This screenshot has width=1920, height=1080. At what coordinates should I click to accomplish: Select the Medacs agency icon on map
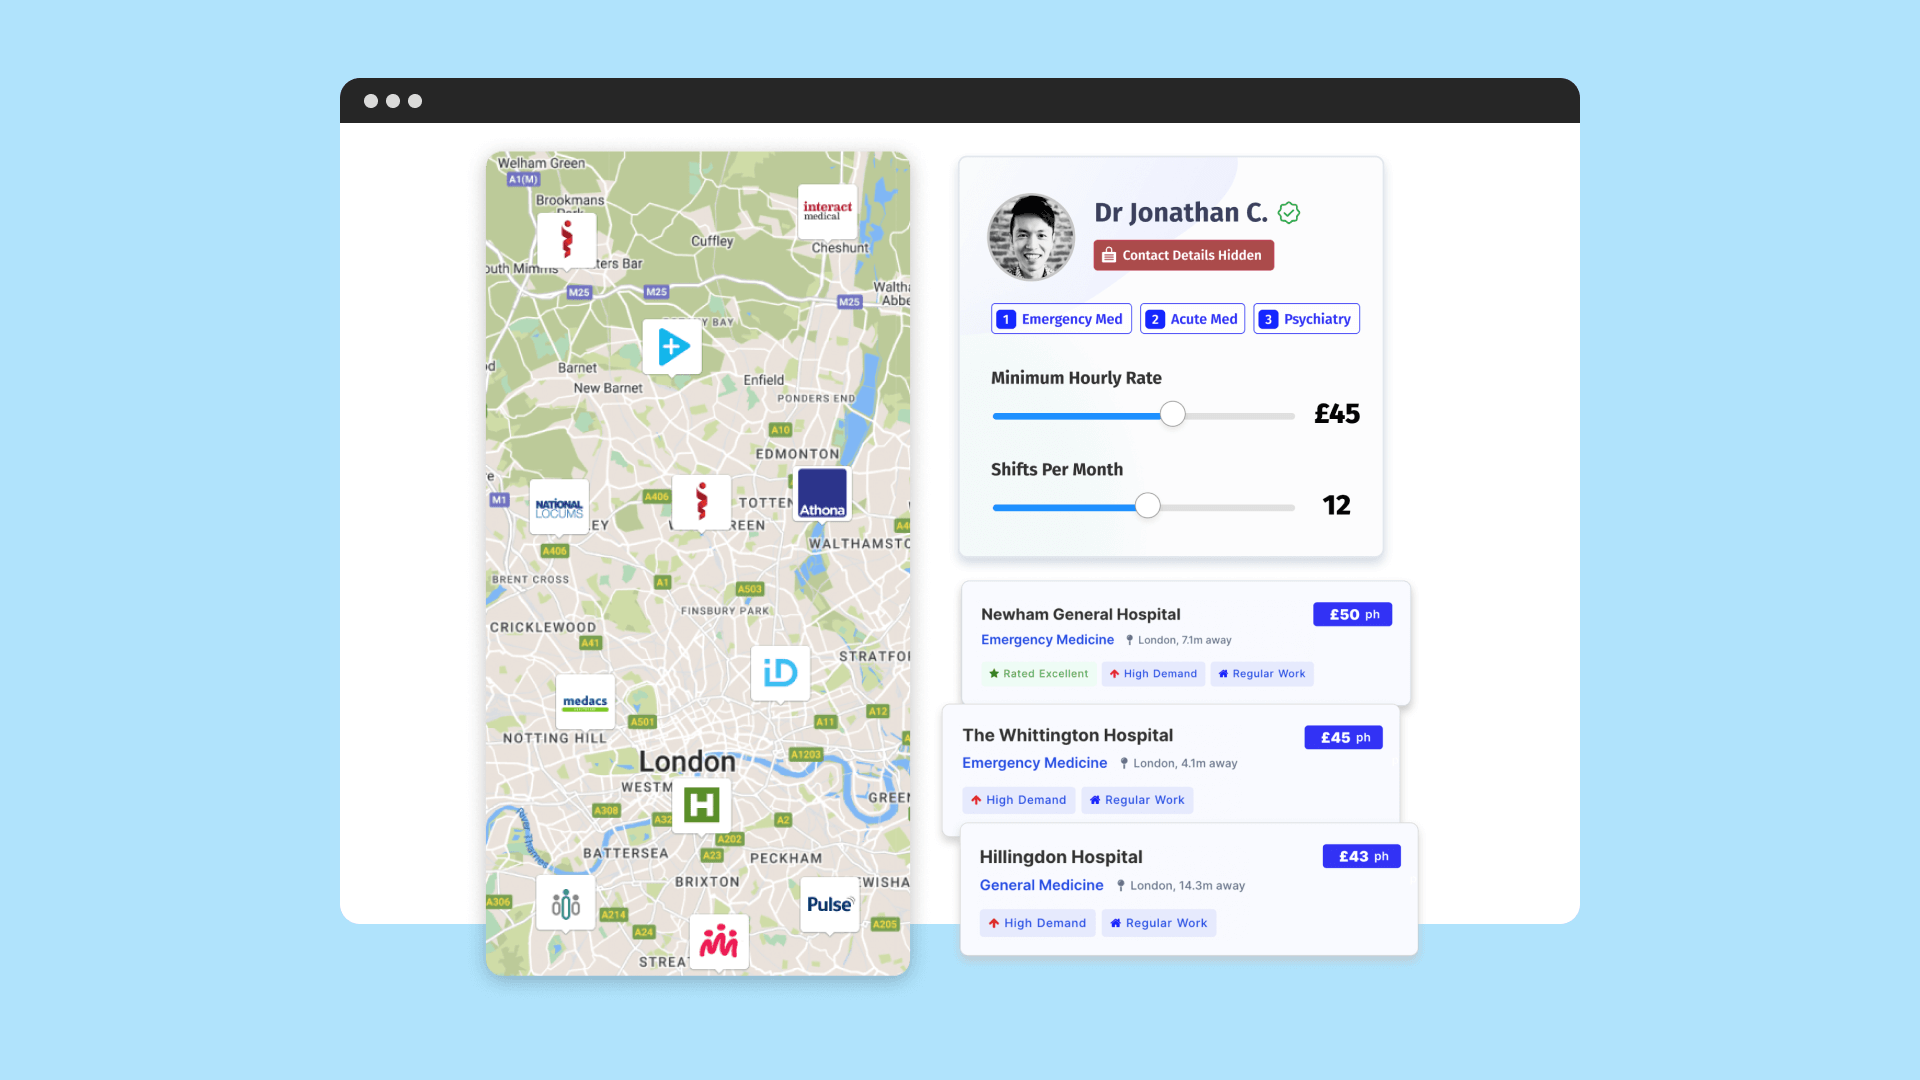pyautogui.click(x=584, y=699)
